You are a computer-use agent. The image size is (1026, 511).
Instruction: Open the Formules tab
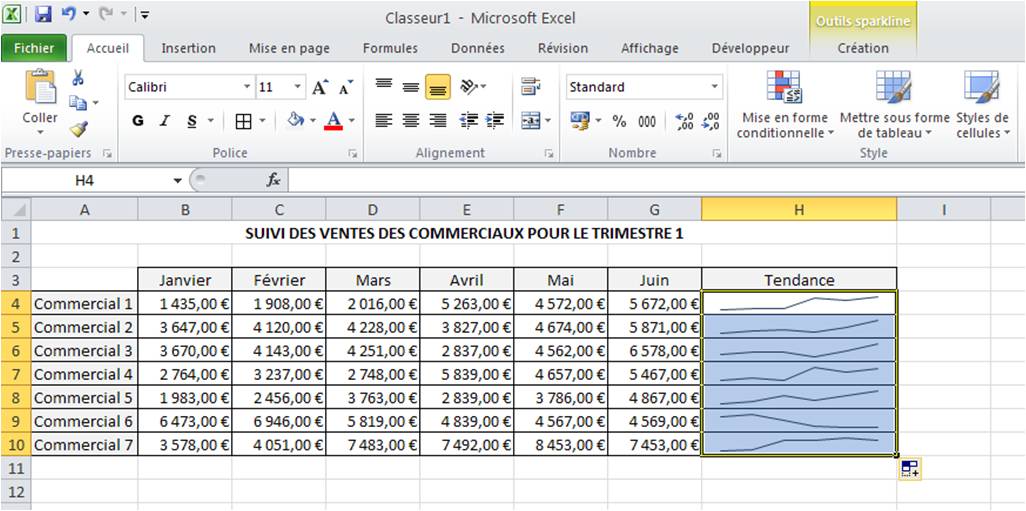click(391, 48)
